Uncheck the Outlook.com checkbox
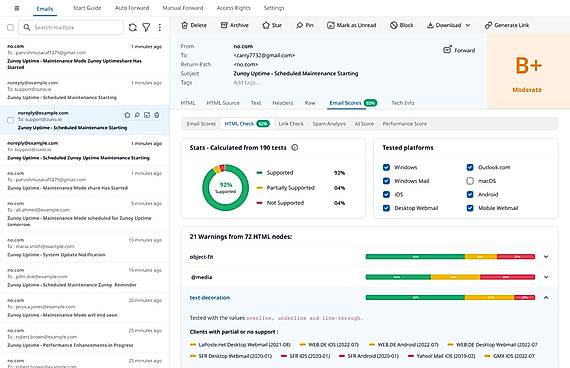570x368 pixels. click(470, 167)
